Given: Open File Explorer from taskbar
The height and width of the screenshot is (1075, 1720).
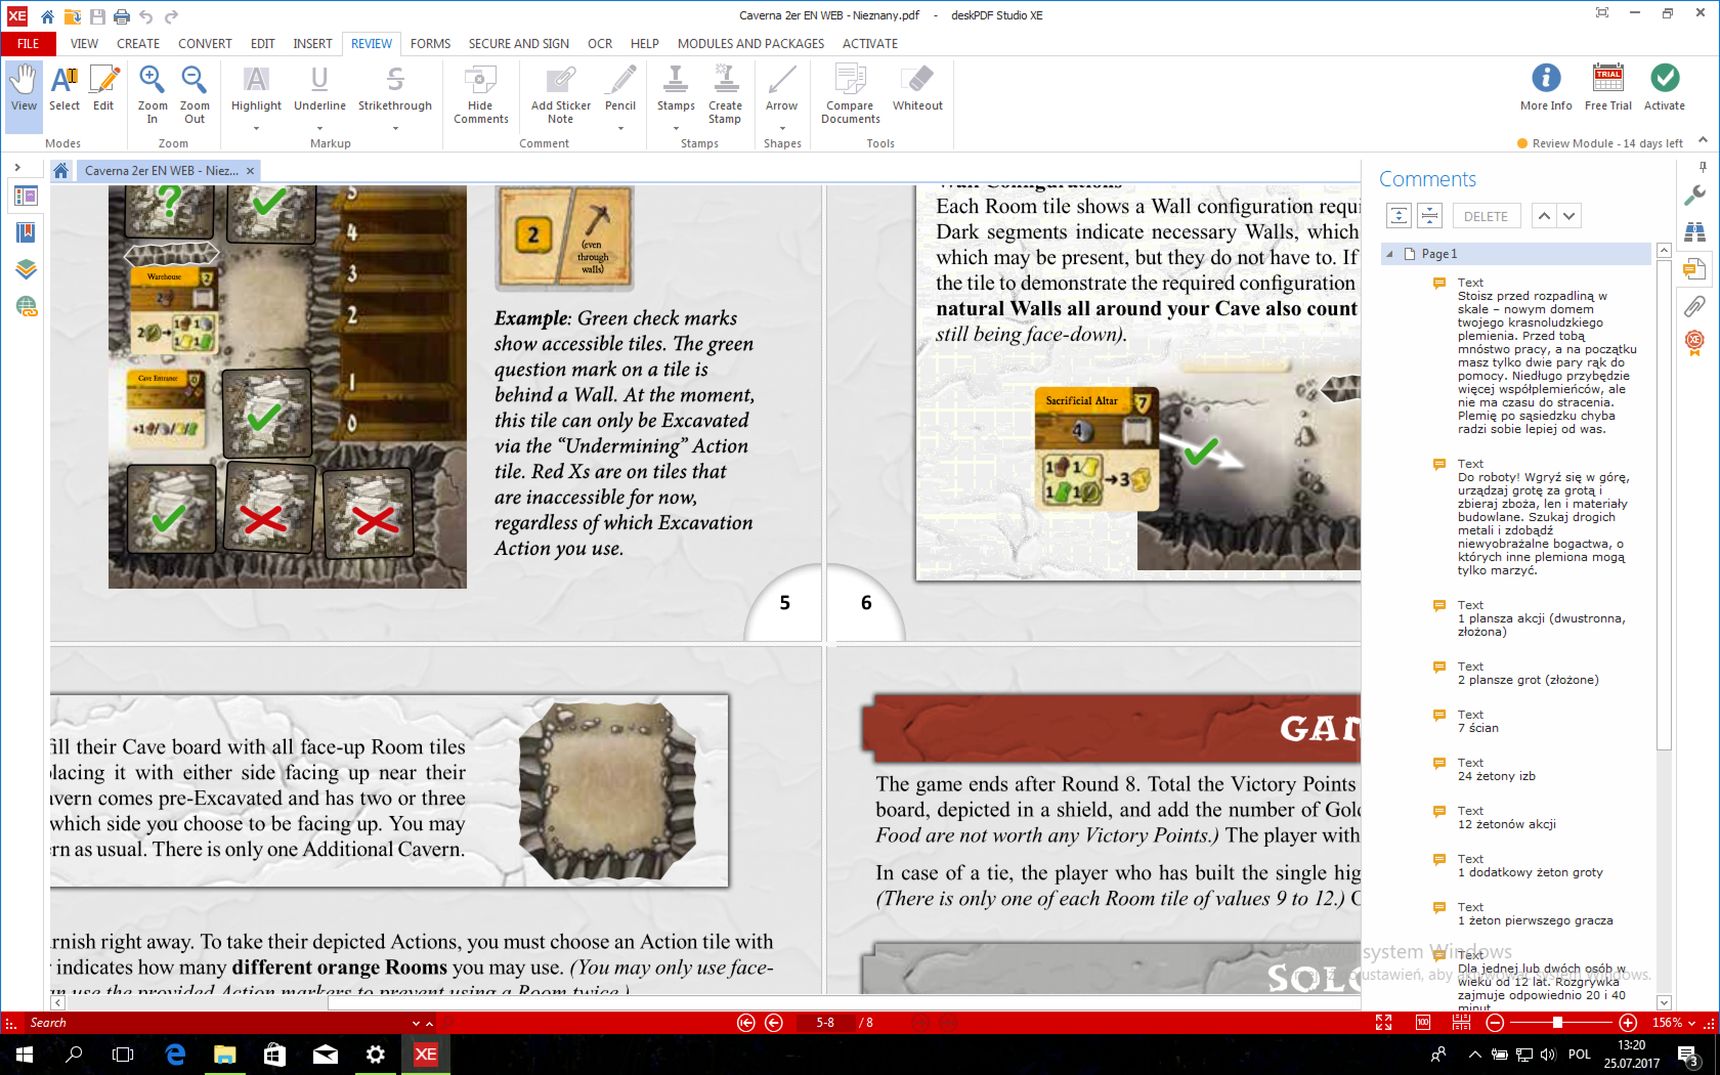Looking at the screenshot, I should pyautogui.click(x=225, y=1054).
